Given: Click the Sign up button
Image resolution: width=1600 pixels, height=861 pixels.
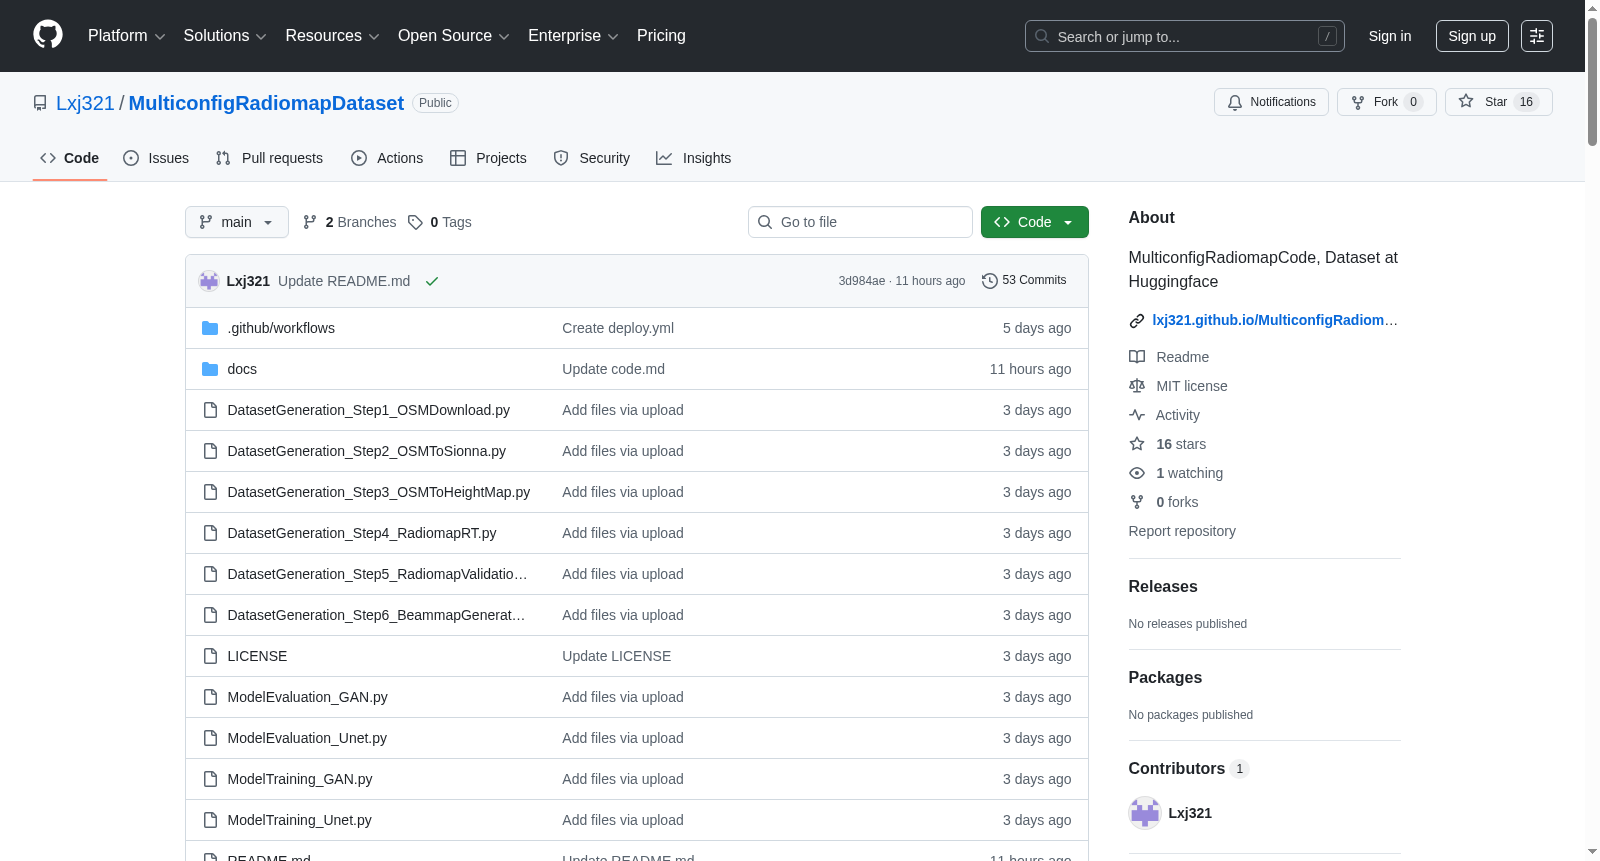Looking at the screenshot, I should point(1472,36).
